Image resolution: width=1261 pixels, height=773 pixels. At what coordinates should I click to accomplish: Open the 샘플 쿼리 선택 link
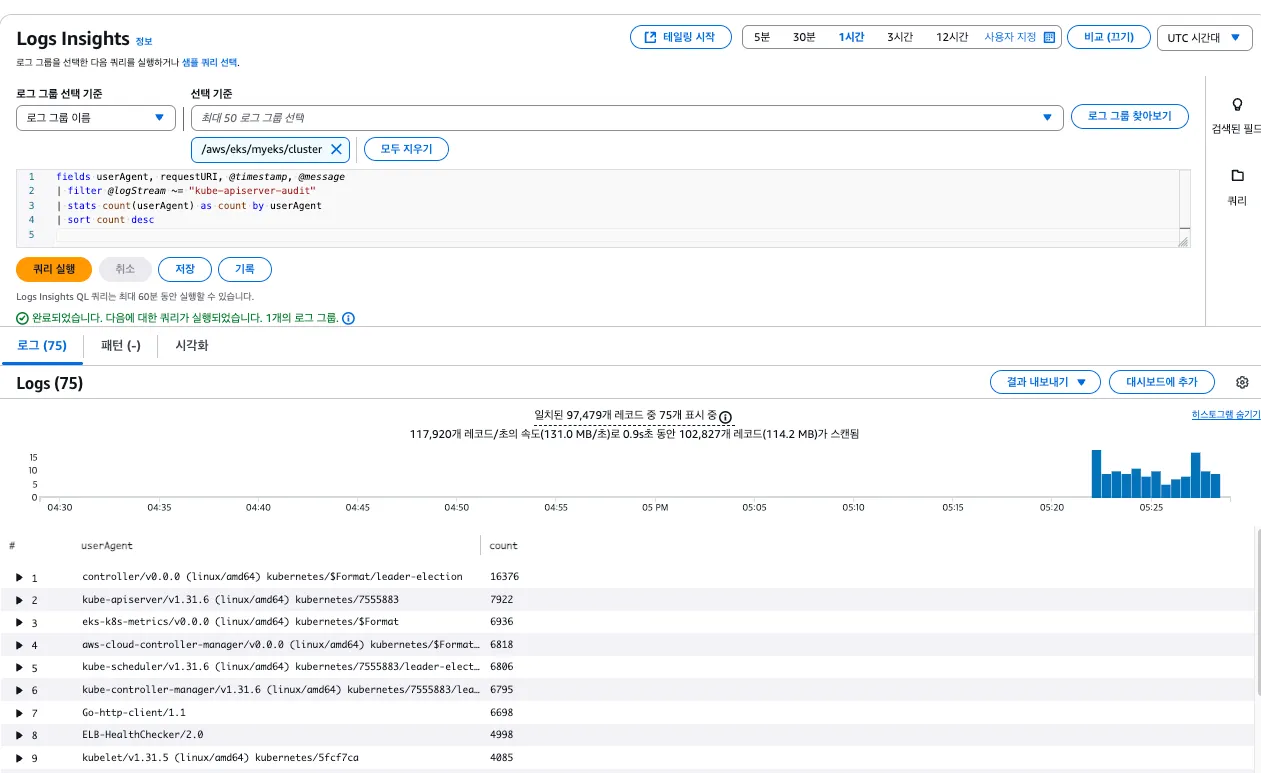209,62
